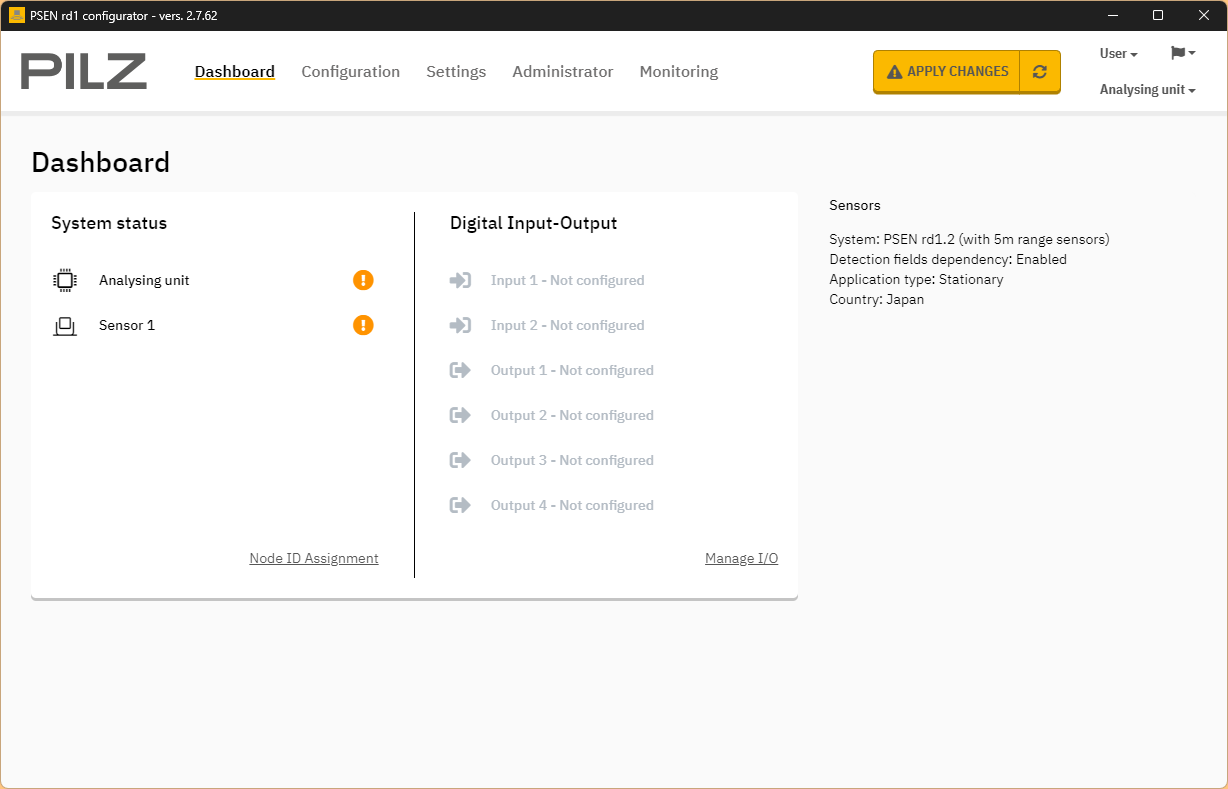The width and height of the screenshot is (1228, 789).
Task: Click the APPLY CHANGES button
Action: 947,72
